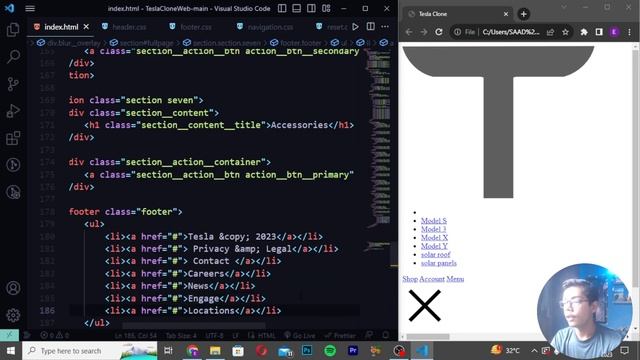This screenshot has height=360, width=640.
Task: Click the browser horizontal scrollbar thumb
Action: pos(428,337)
